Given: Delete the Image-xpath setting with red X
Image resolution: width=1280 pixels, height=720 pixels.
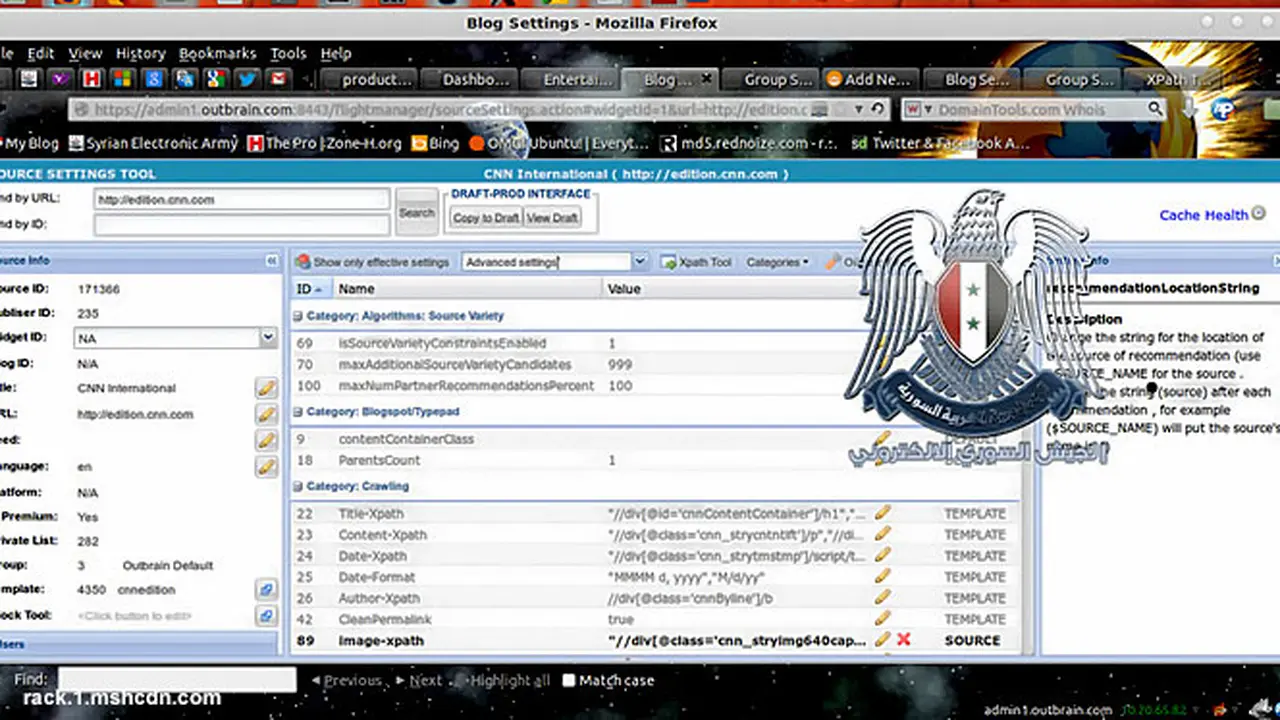Looking at the screenshot, I should tap(904, 639).
